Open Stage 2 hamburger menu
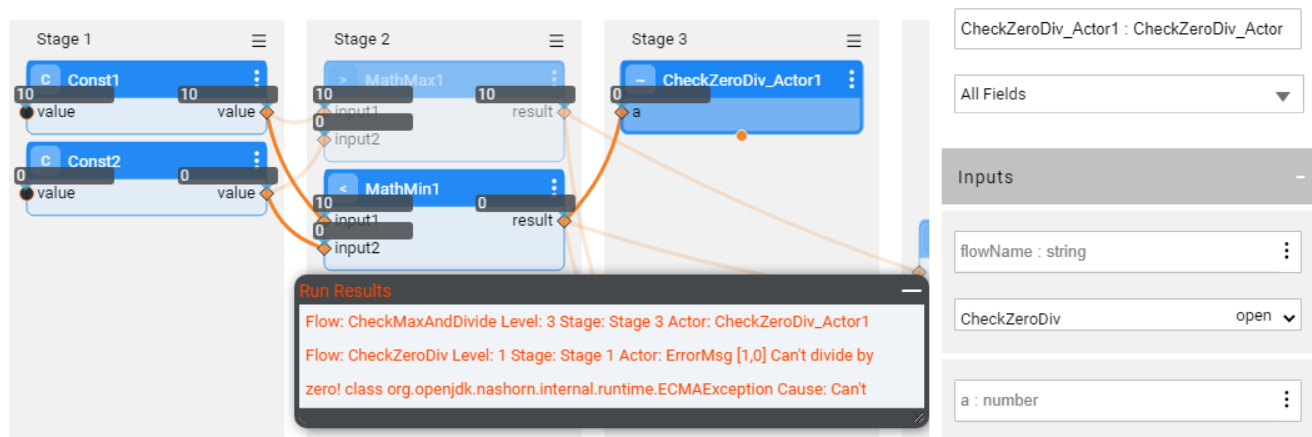 coord(556,40)
